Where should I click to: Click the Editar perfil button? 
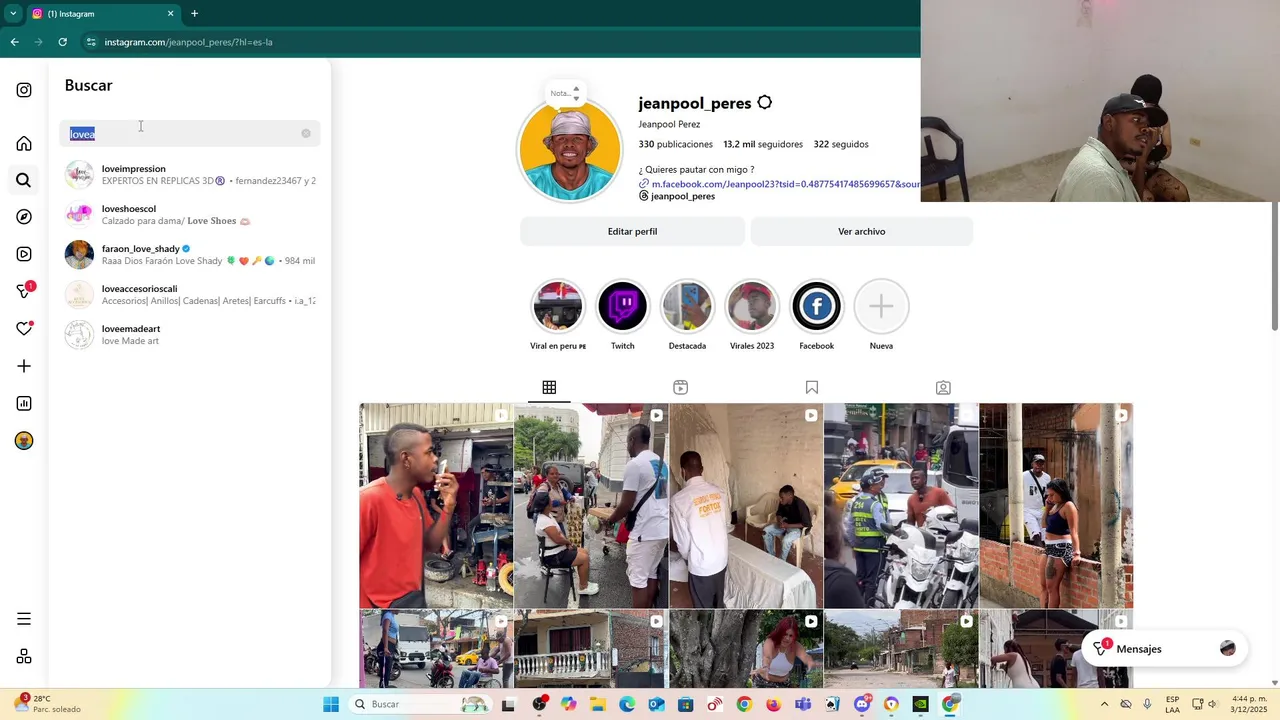click(x=632, y=231)
